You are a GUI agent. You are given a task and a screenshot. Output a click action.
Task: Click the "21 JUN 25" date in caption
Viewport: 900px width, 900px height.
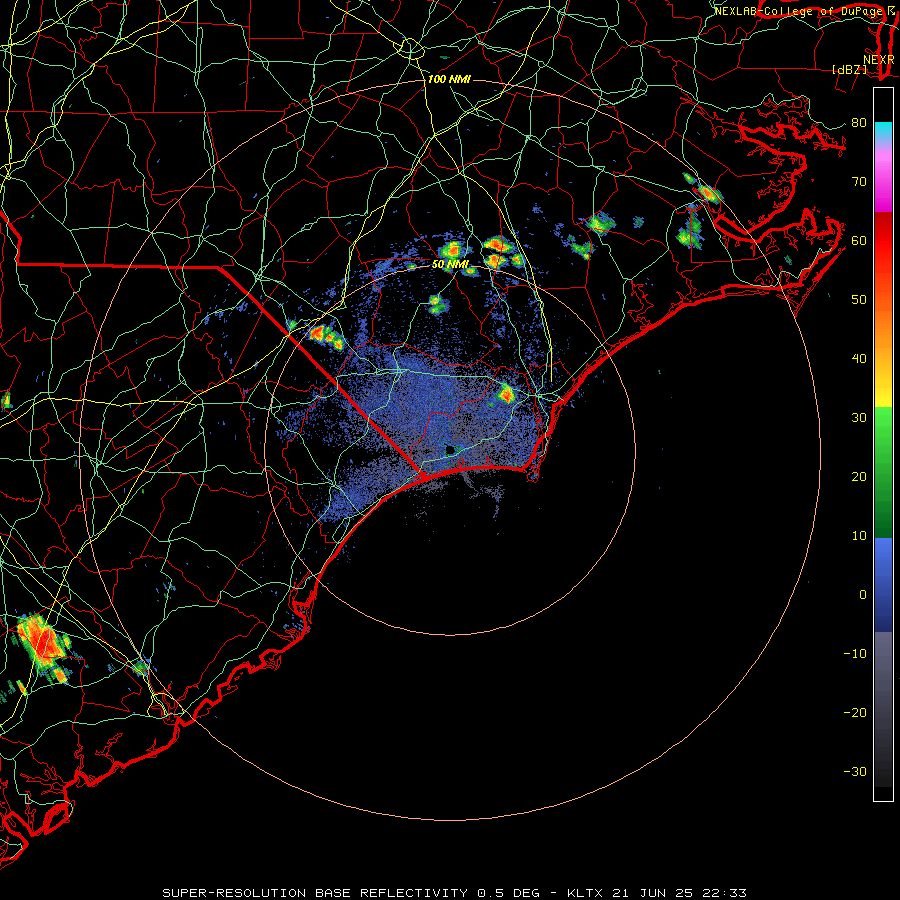tap(654, 893)
